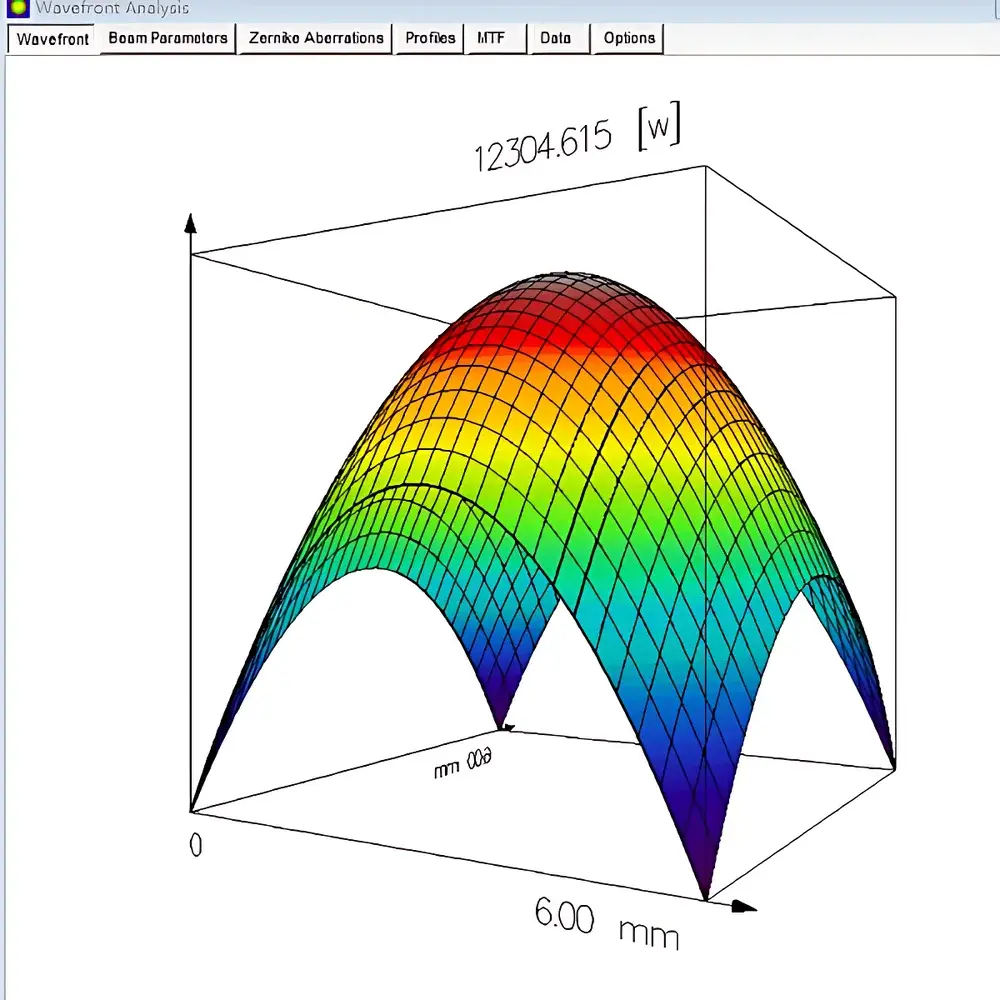This screenshot has height=1000, width=1000.
Task: Click the 6.00 mm axis label
Action: [607, 923]
